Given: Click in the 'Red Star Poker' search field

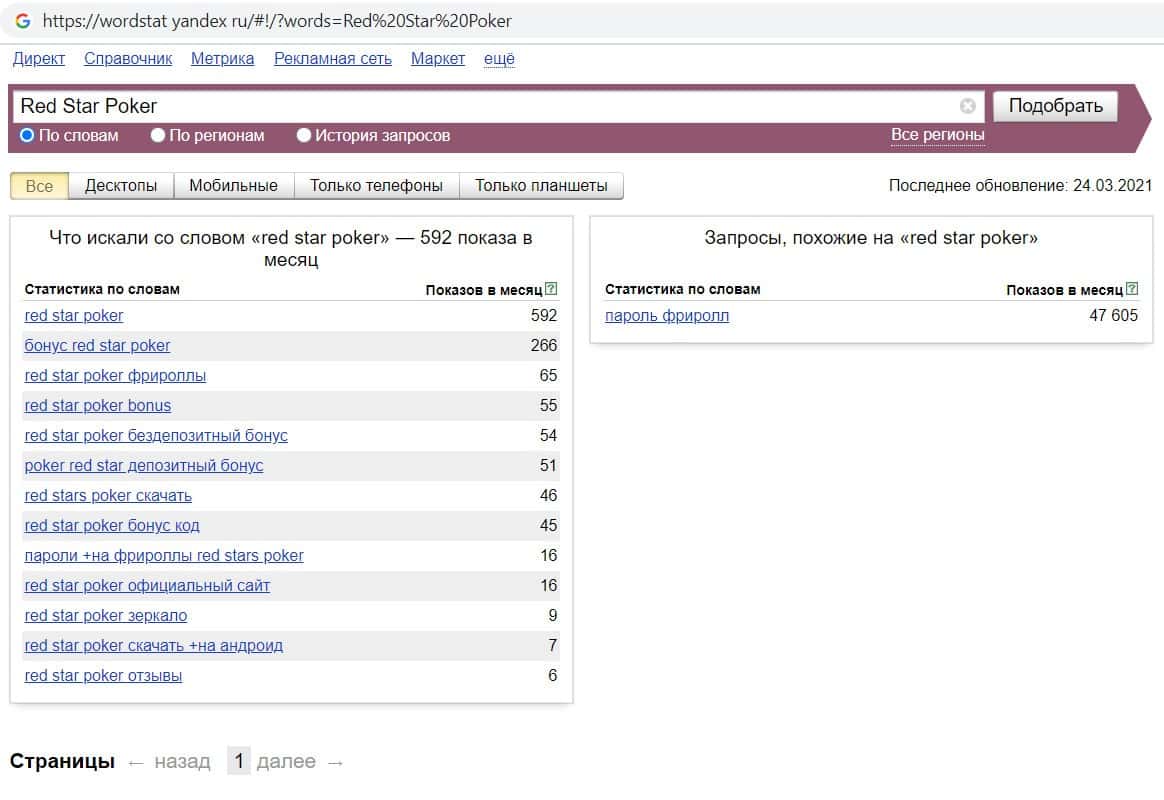Looking at the screenshot, I should coord(480,106).
